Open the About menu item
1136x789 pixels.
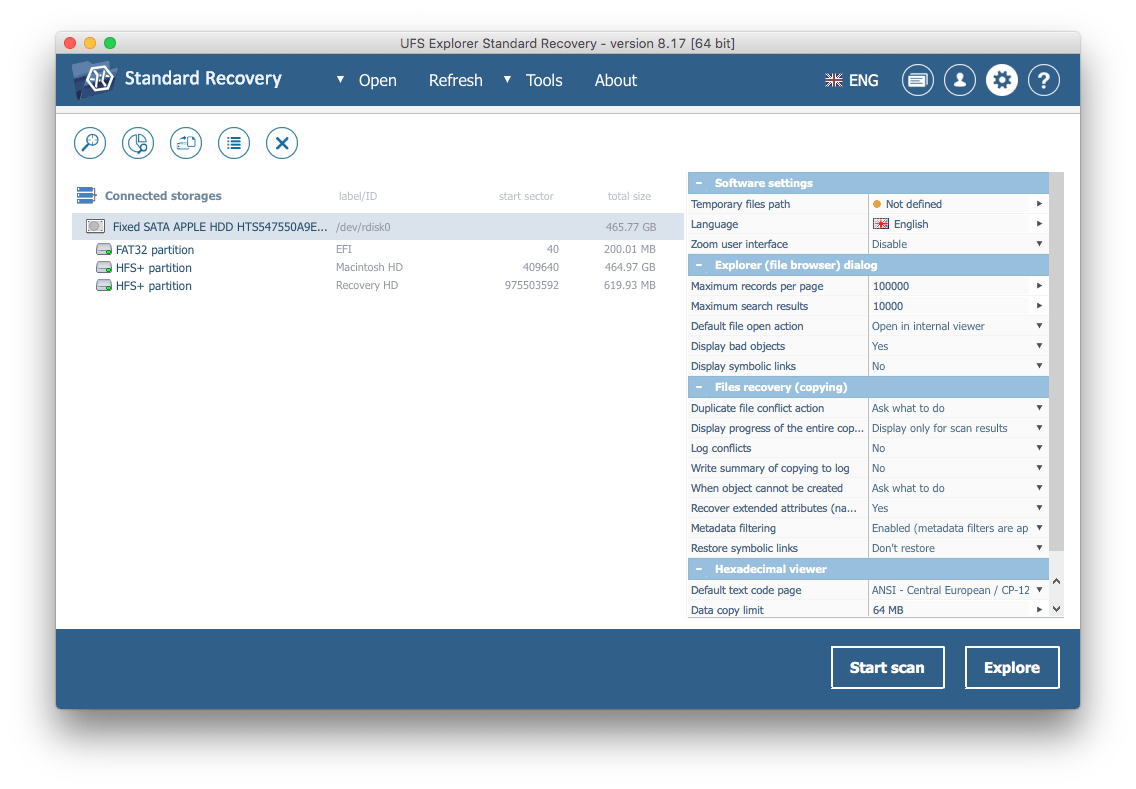[x=615, y=81]
